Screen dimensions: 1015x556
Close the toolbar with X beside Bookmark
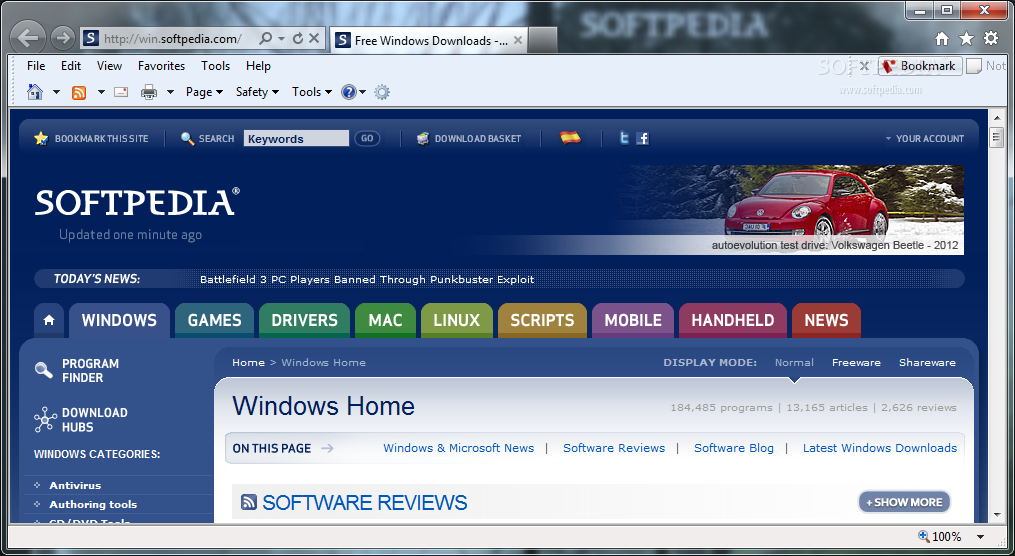(x=864, y=66)
